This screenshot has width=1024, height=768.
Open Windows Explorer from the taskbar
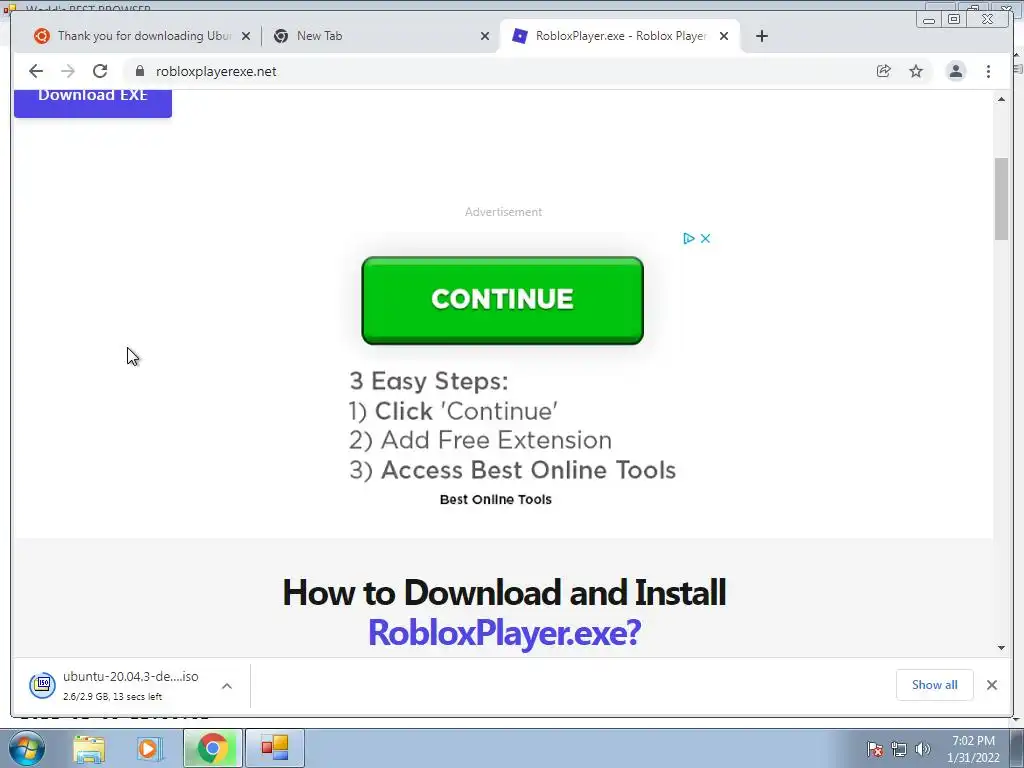pyautogui.click(x=89, y=748)
